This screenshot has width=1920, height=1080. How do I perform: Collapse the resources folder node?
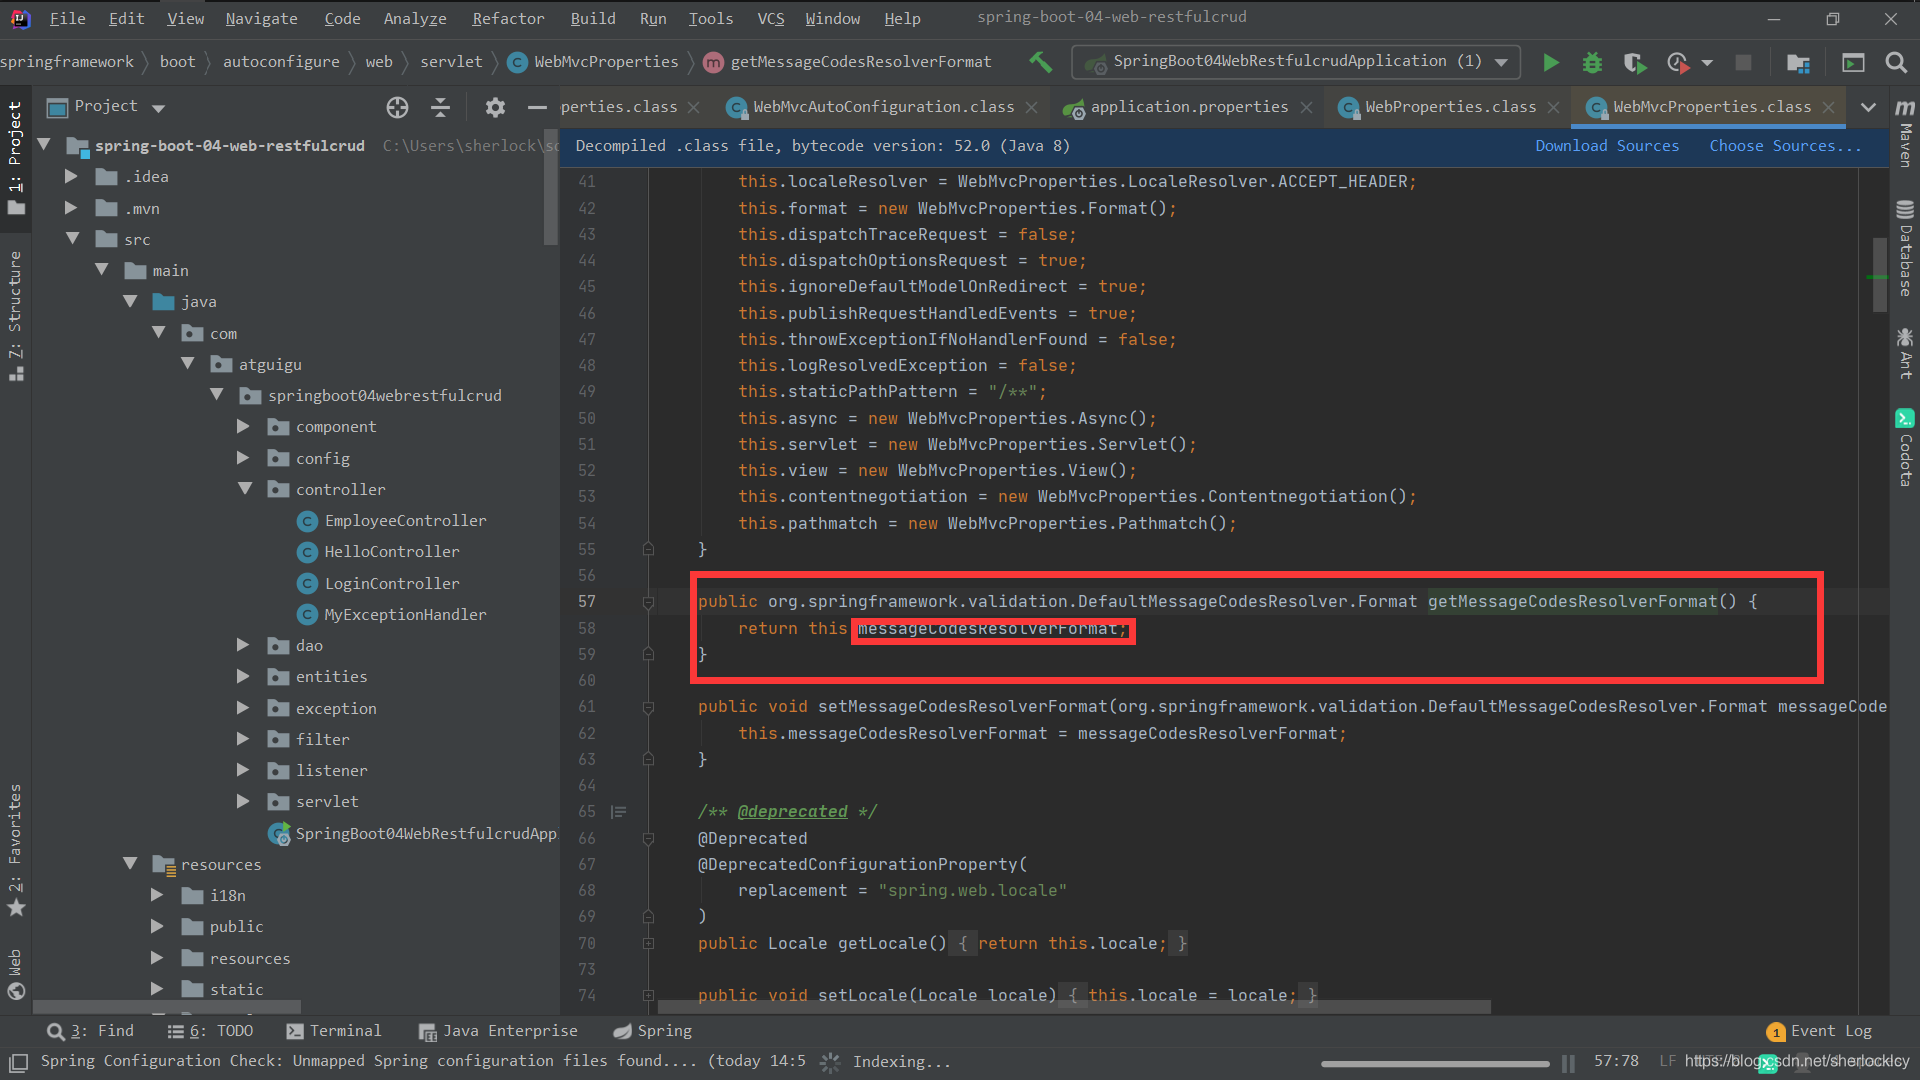click(130, 864)
